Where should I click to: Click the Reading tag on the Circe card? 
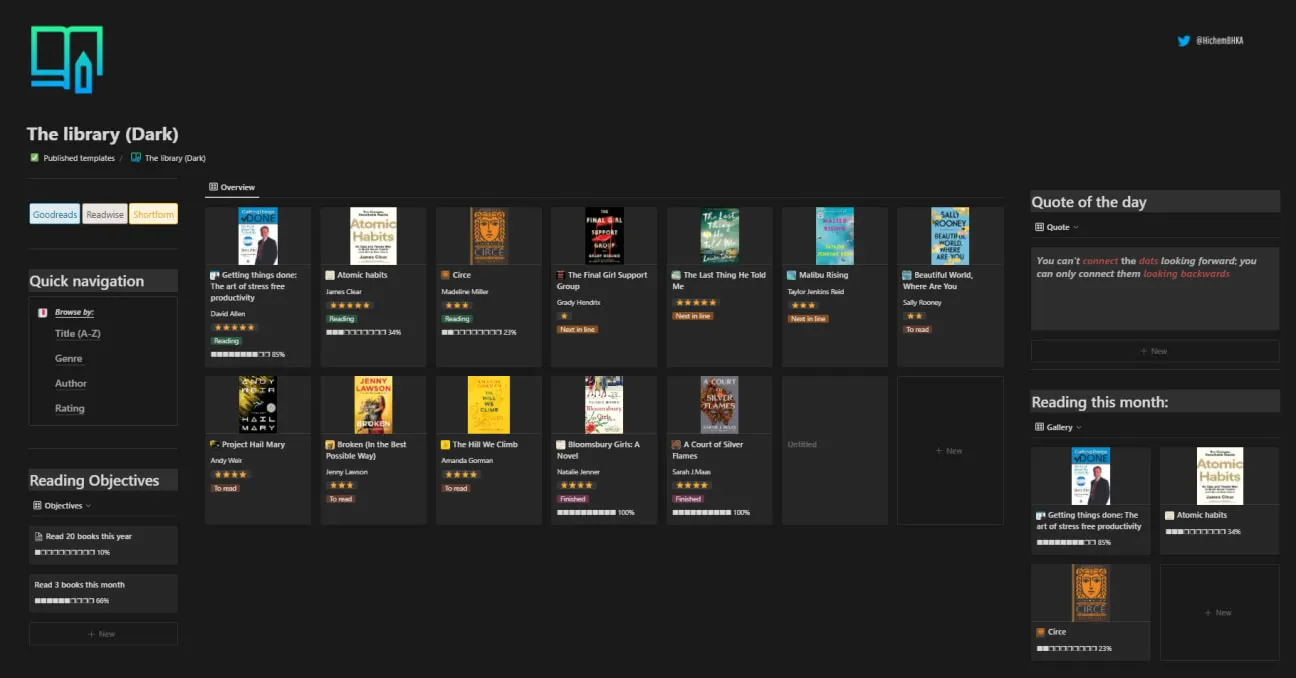[x=457, y=319]
